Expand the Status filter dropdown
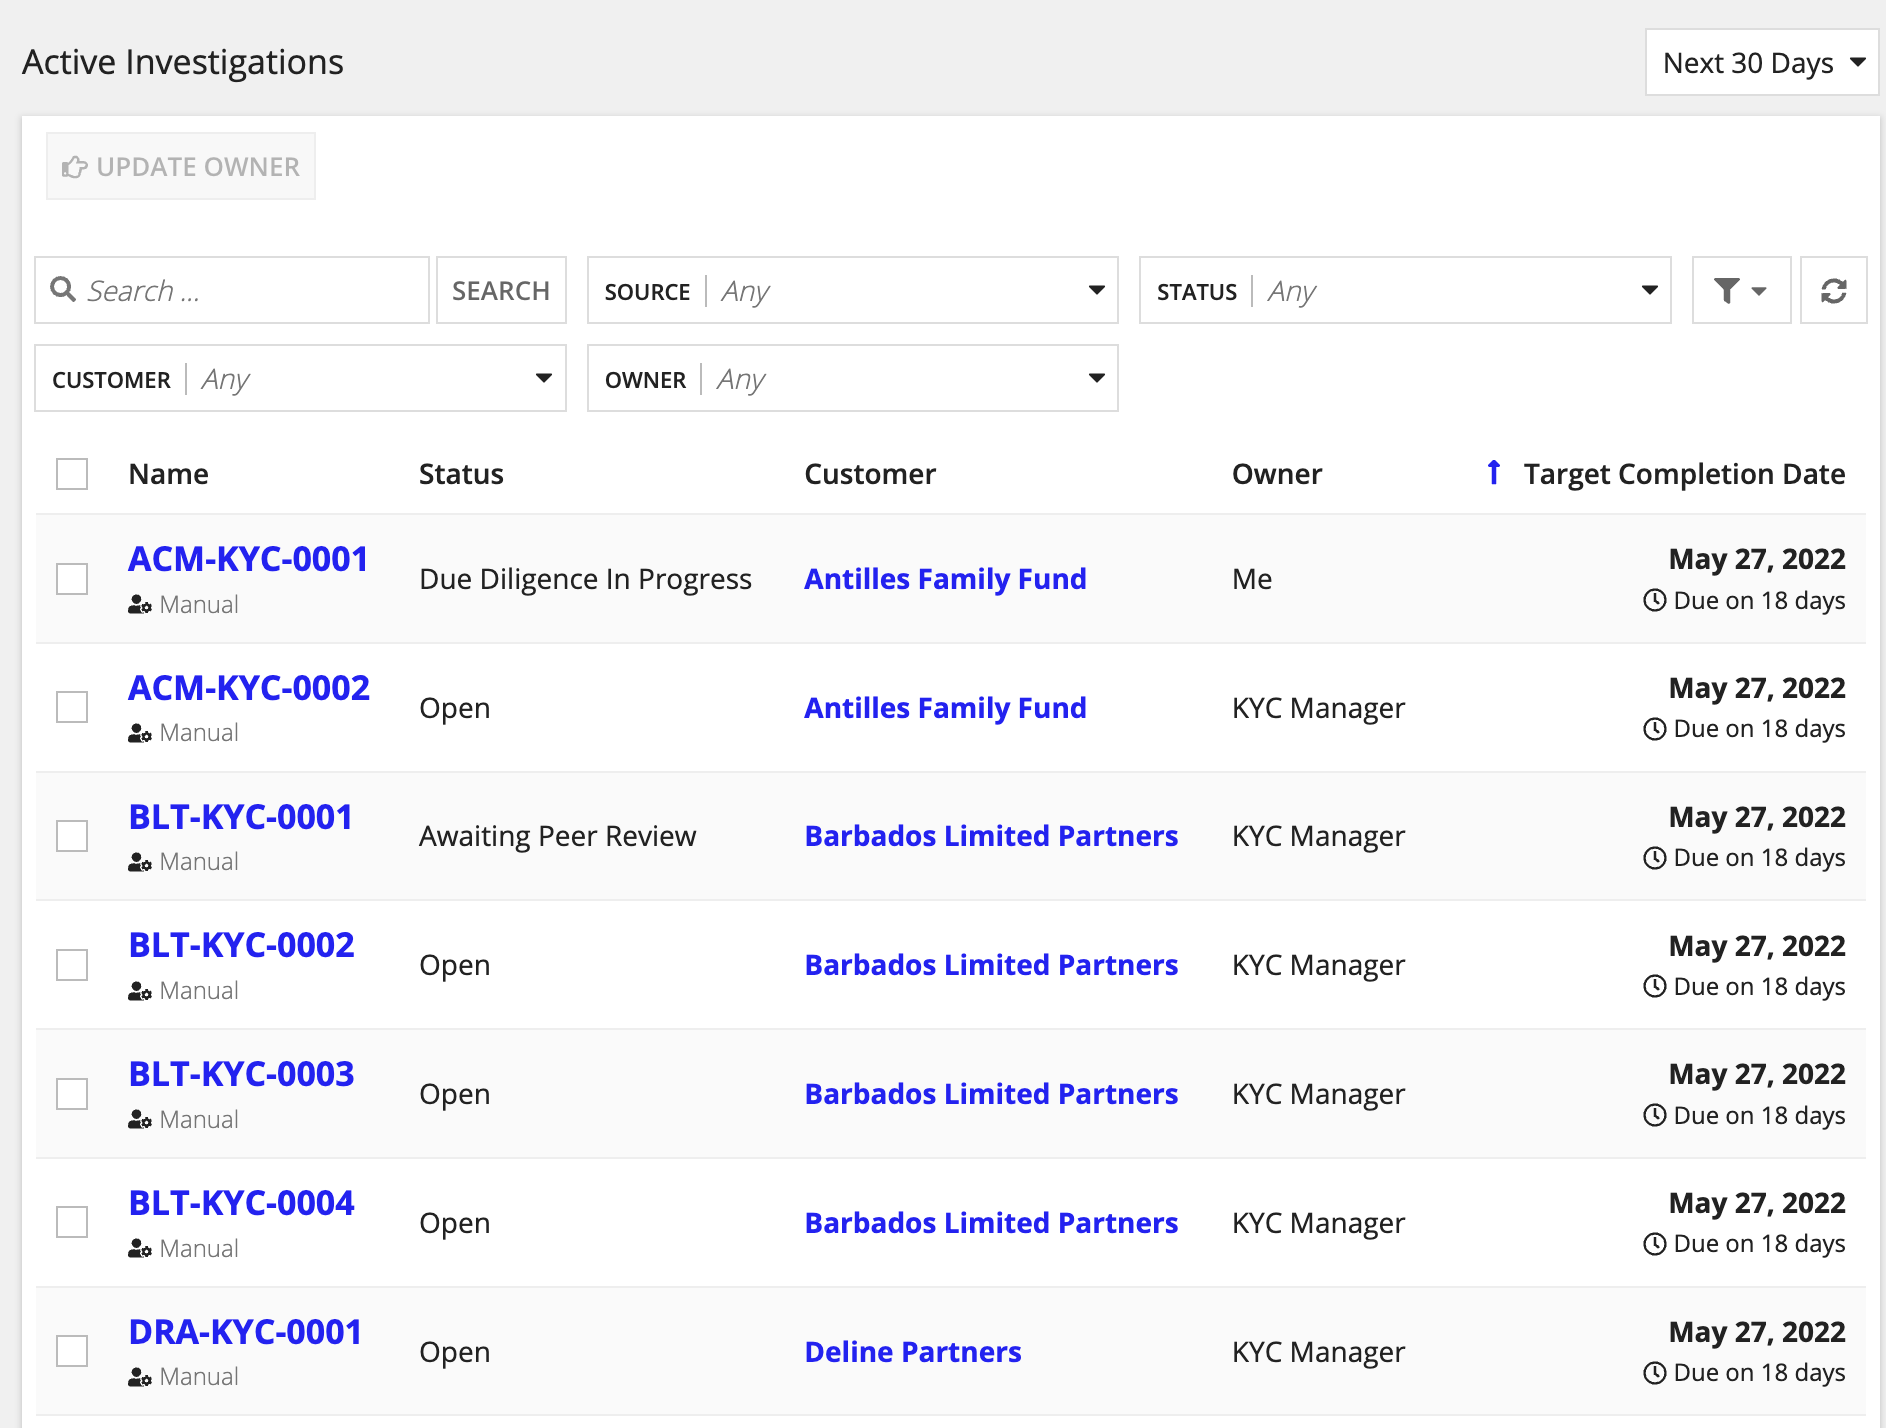This screenshot has width=1886, height=1428. [1405, 291]
